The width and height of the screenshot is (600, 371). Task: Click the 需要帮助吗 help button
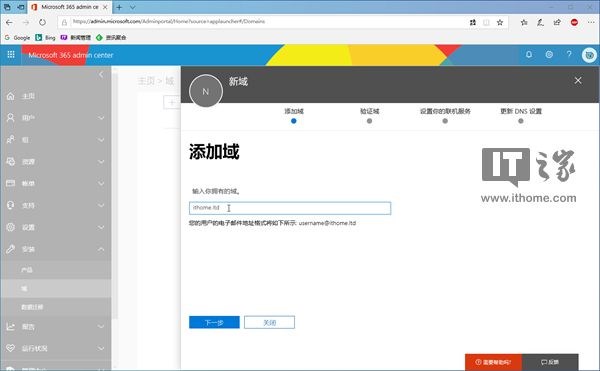coord(493,362)
